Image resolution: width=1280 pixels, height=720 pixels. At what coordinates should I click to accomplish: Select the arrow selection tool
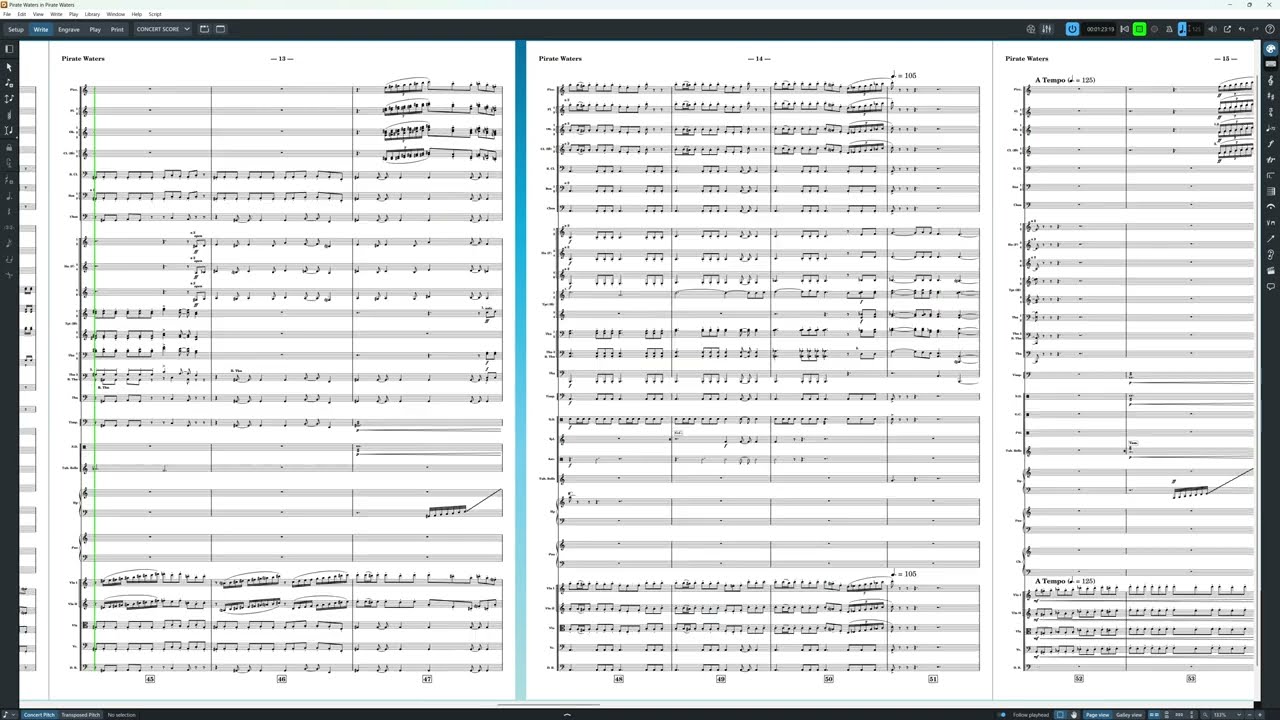pyautogui.click(x=9, y=67)
